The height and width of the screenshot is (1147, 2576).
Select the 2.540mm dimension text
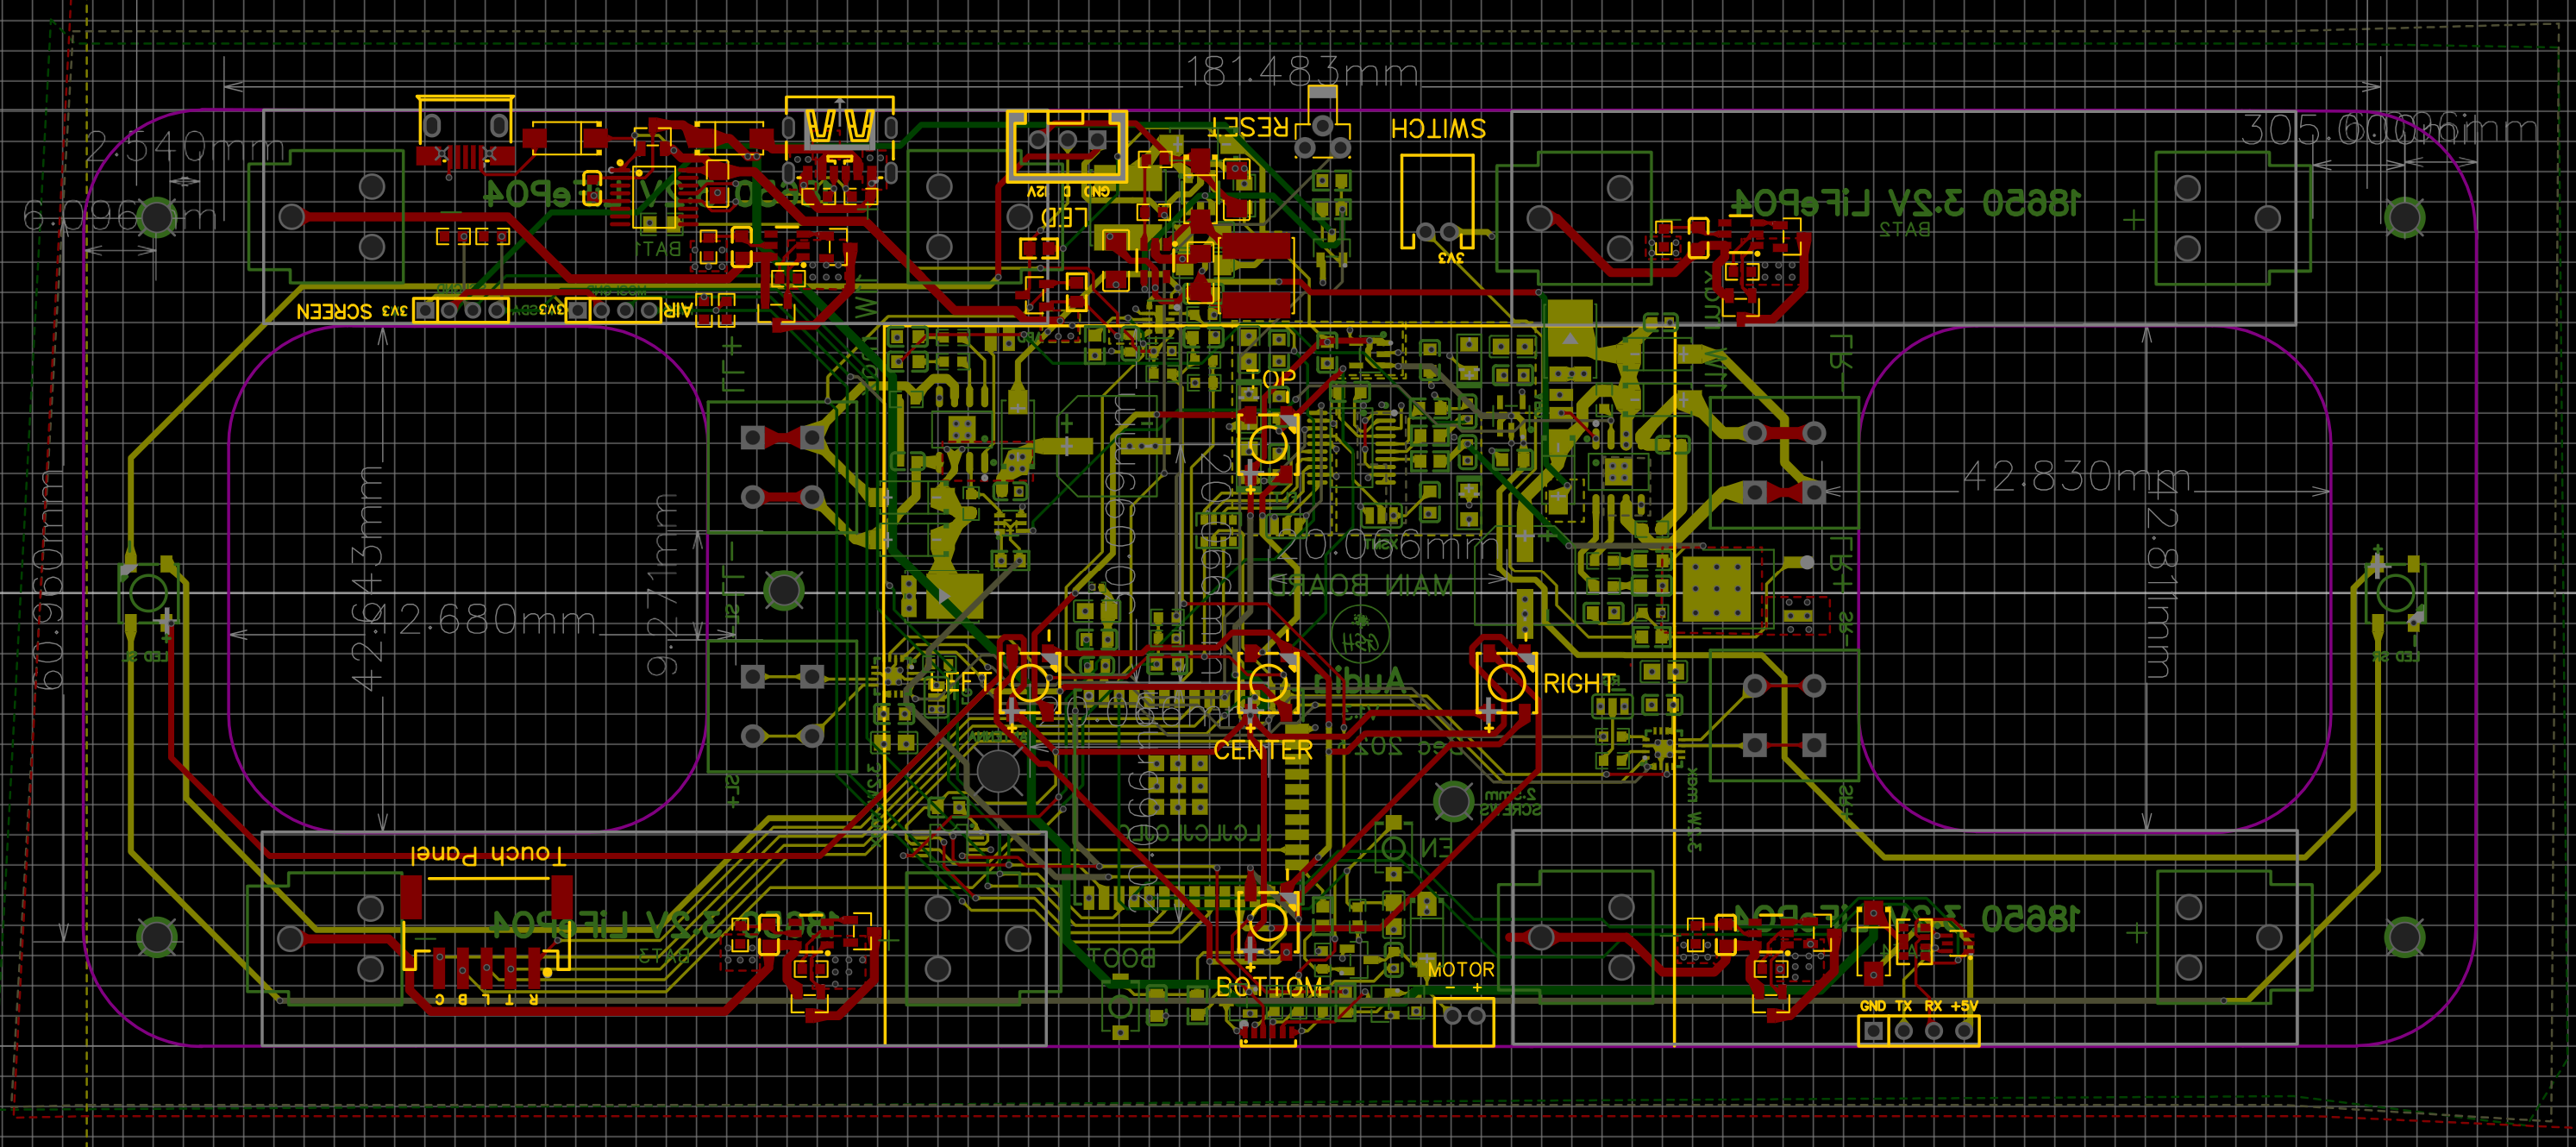[185, 148]
